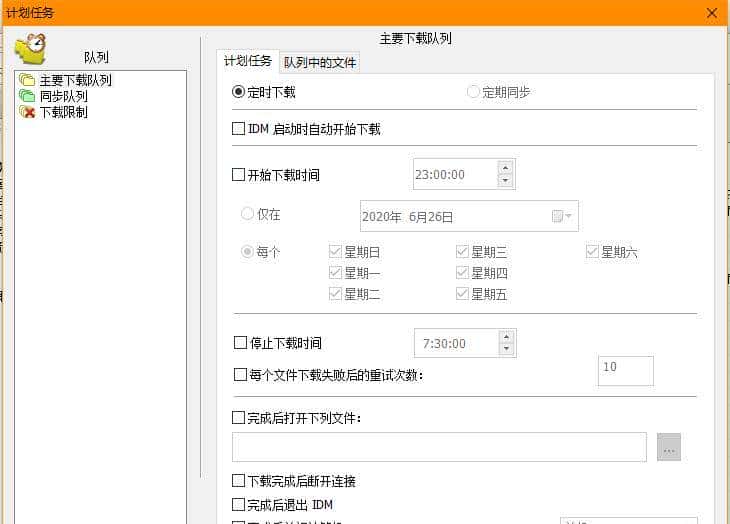The height and width of the screenshot is (524, 730).
Task: Click the browse button with ellipsis
Action: pyautogui.click(x=669, y=447)
